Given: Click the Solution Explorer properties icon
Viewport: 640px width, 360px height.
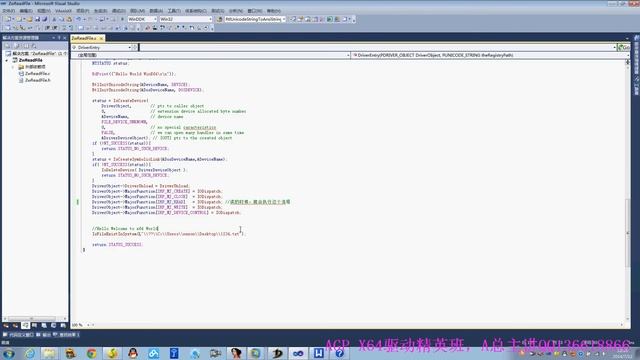Looking at the screenshot, I should [7, 46].
